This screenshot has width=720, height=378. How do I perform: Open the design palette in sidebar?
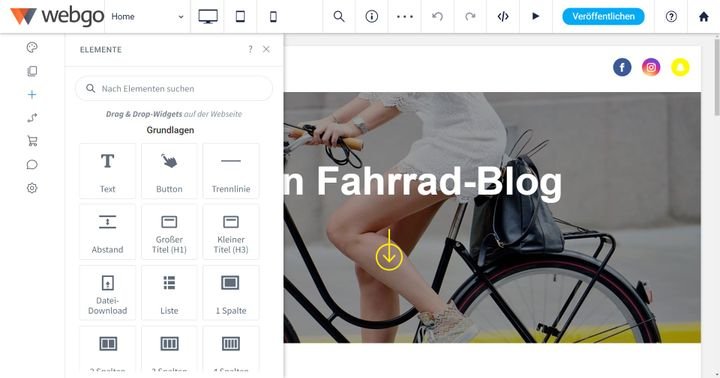tap(32, 47)
